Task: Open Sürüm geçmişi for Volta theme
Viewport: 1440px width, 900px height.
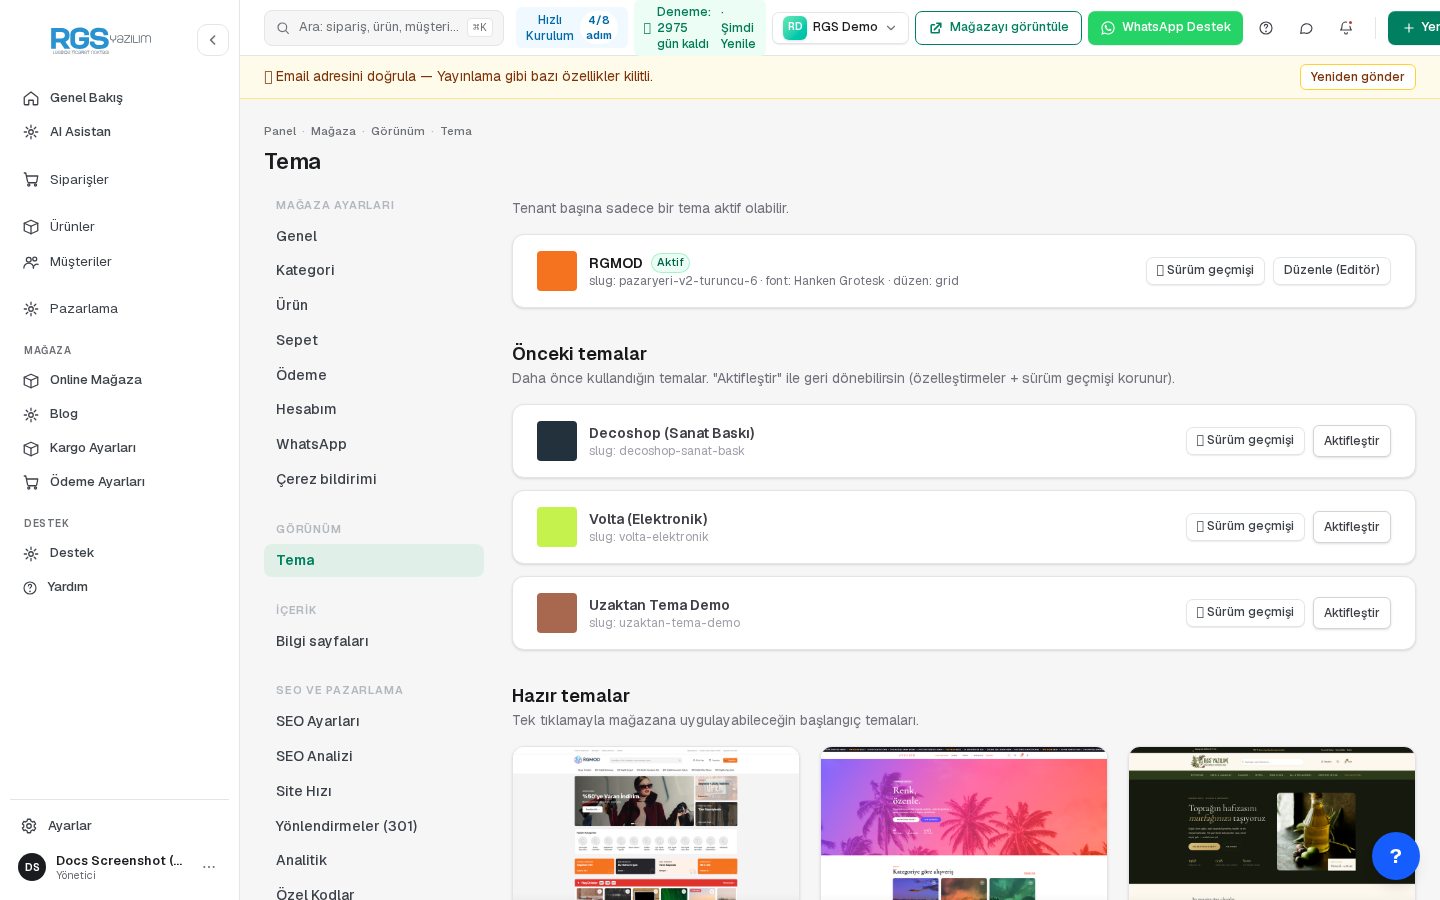Action: pyautogui.click(x=1245, y=527)
